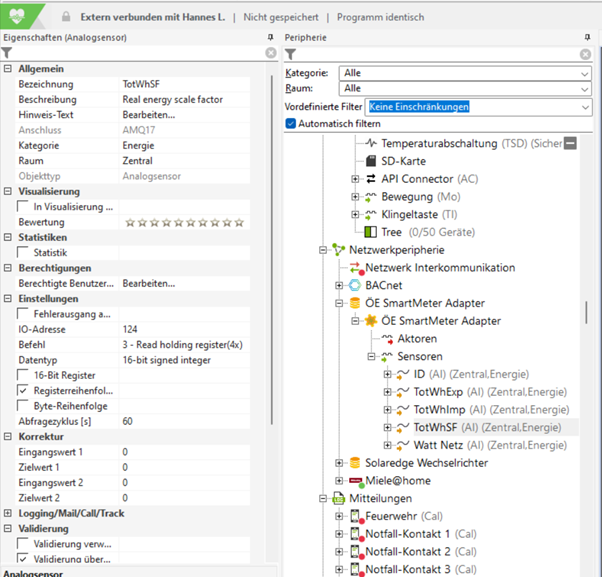Screen dimensions: 602x577
Task: Click the Bewegung sensor icon
Action: pos(370,197)
